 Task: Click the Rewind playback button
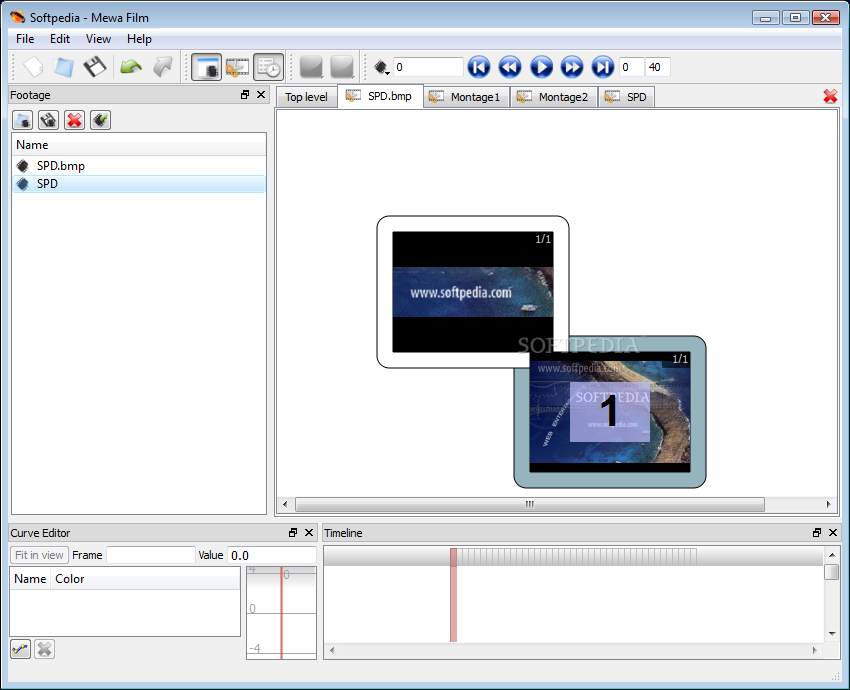pos(510,67)
